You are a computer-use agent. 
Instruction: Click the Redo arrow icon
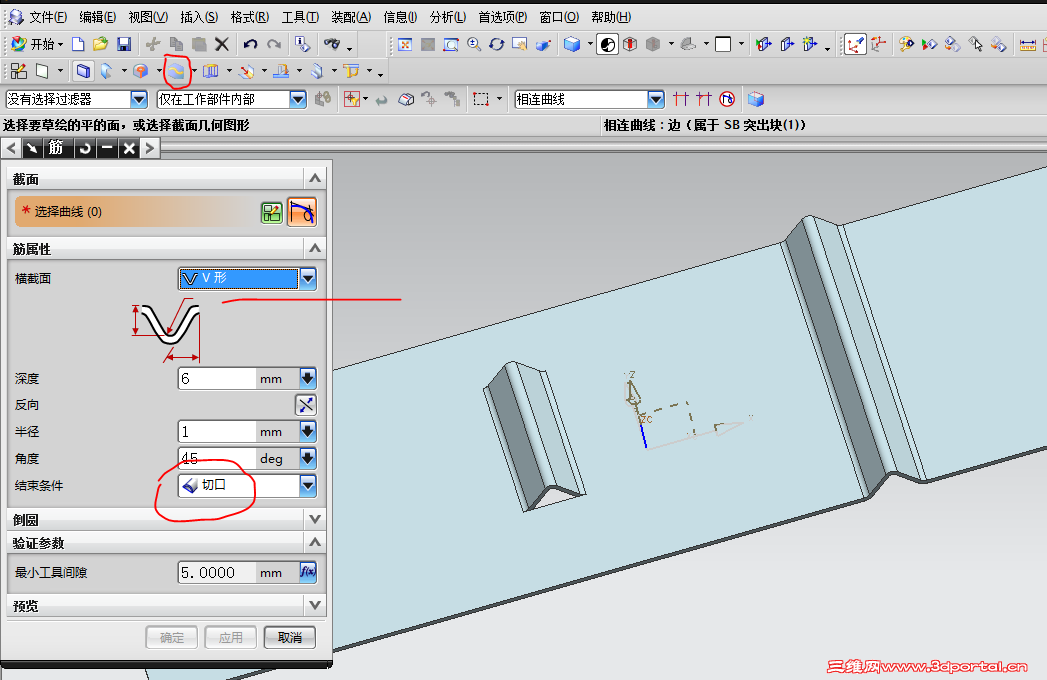click(x=274, y=44)
